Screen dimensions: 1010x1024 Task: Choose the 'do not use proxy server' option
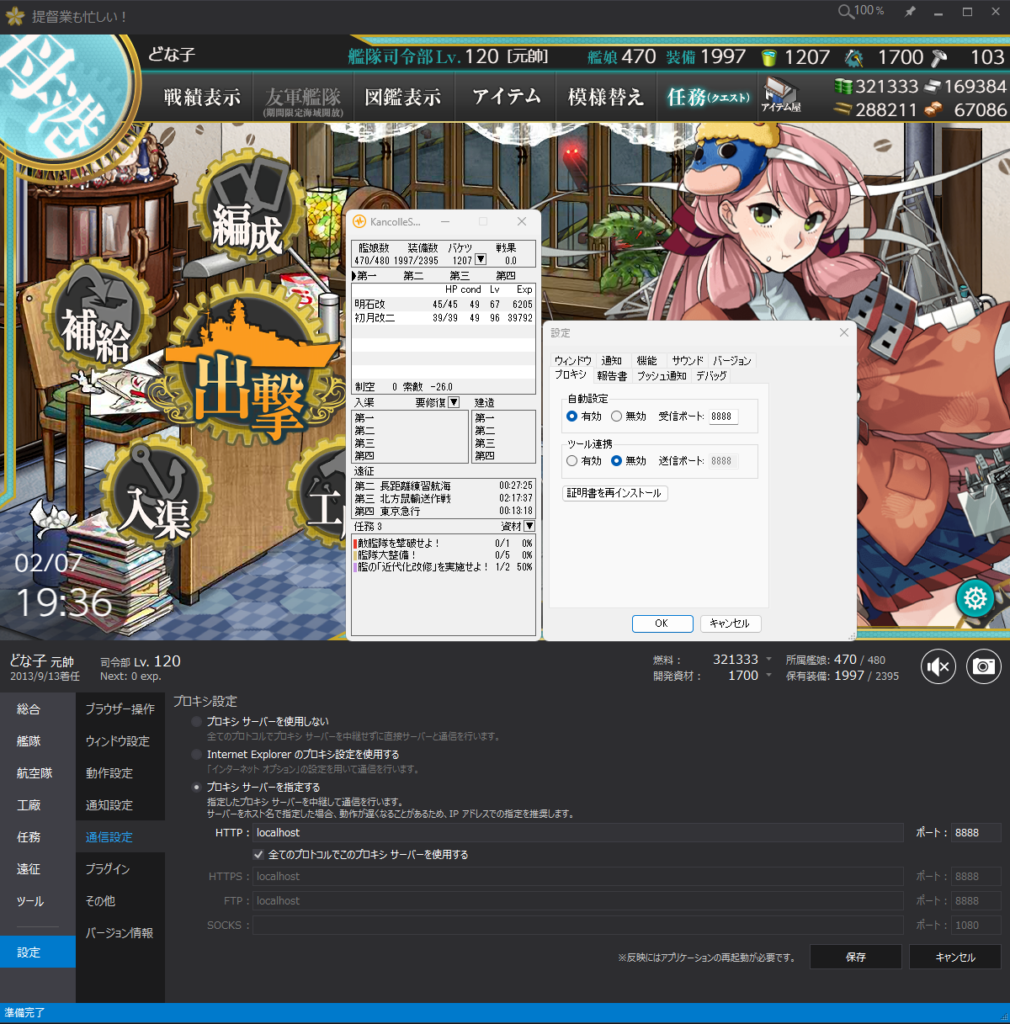pos(196,722)
